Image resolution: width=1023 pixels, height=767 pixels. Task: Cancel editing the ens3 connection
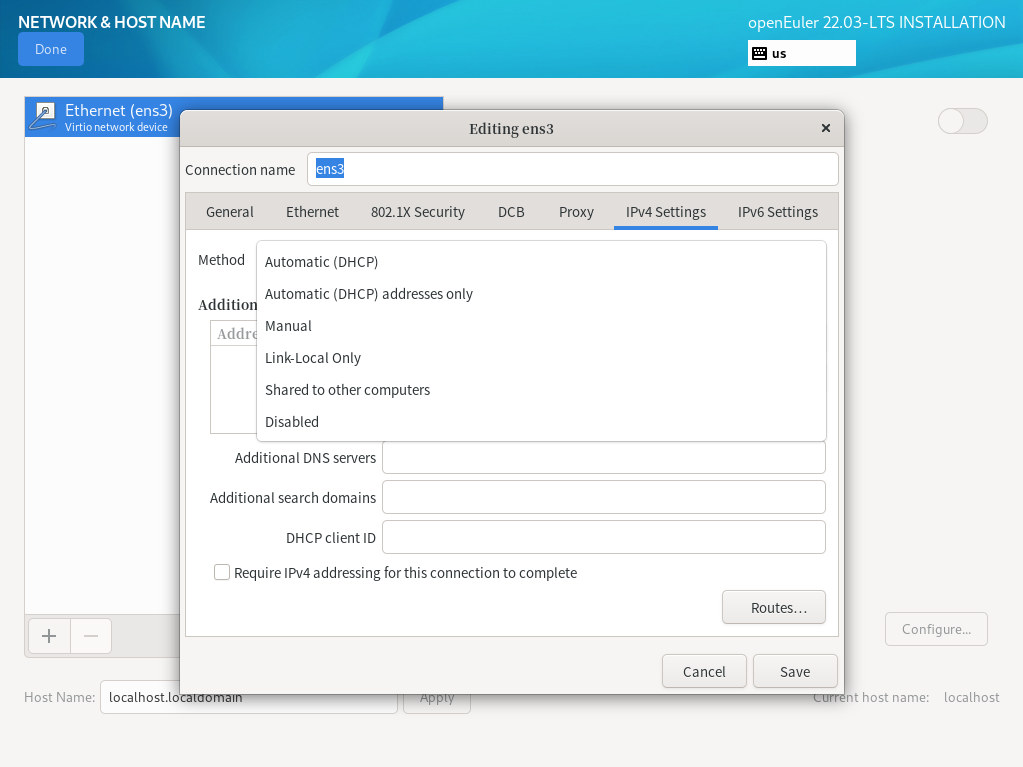[x=704, y=671]
